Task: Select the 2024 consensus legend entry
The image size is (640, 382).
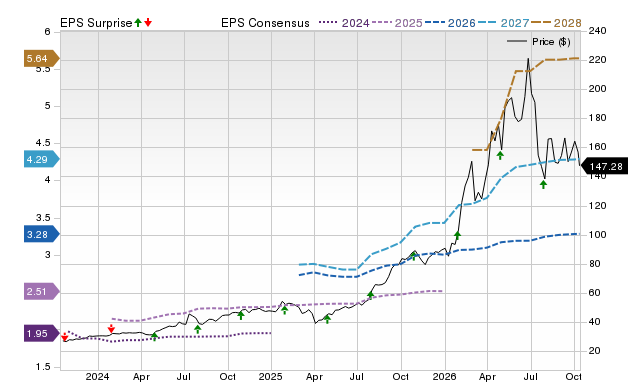Action: click(344, 23)
